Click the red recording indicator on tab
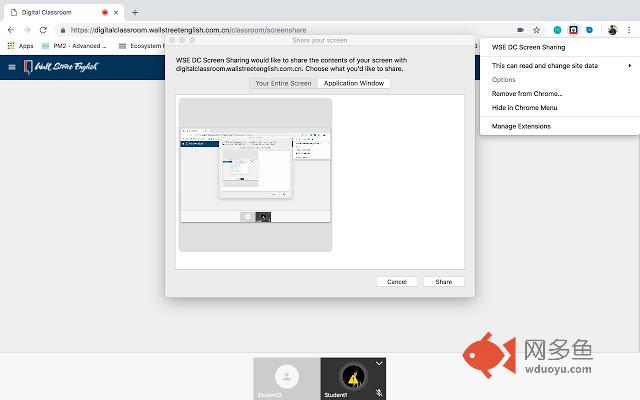Image resolution: width=640 pixels, height=400 pixels. 105,13
